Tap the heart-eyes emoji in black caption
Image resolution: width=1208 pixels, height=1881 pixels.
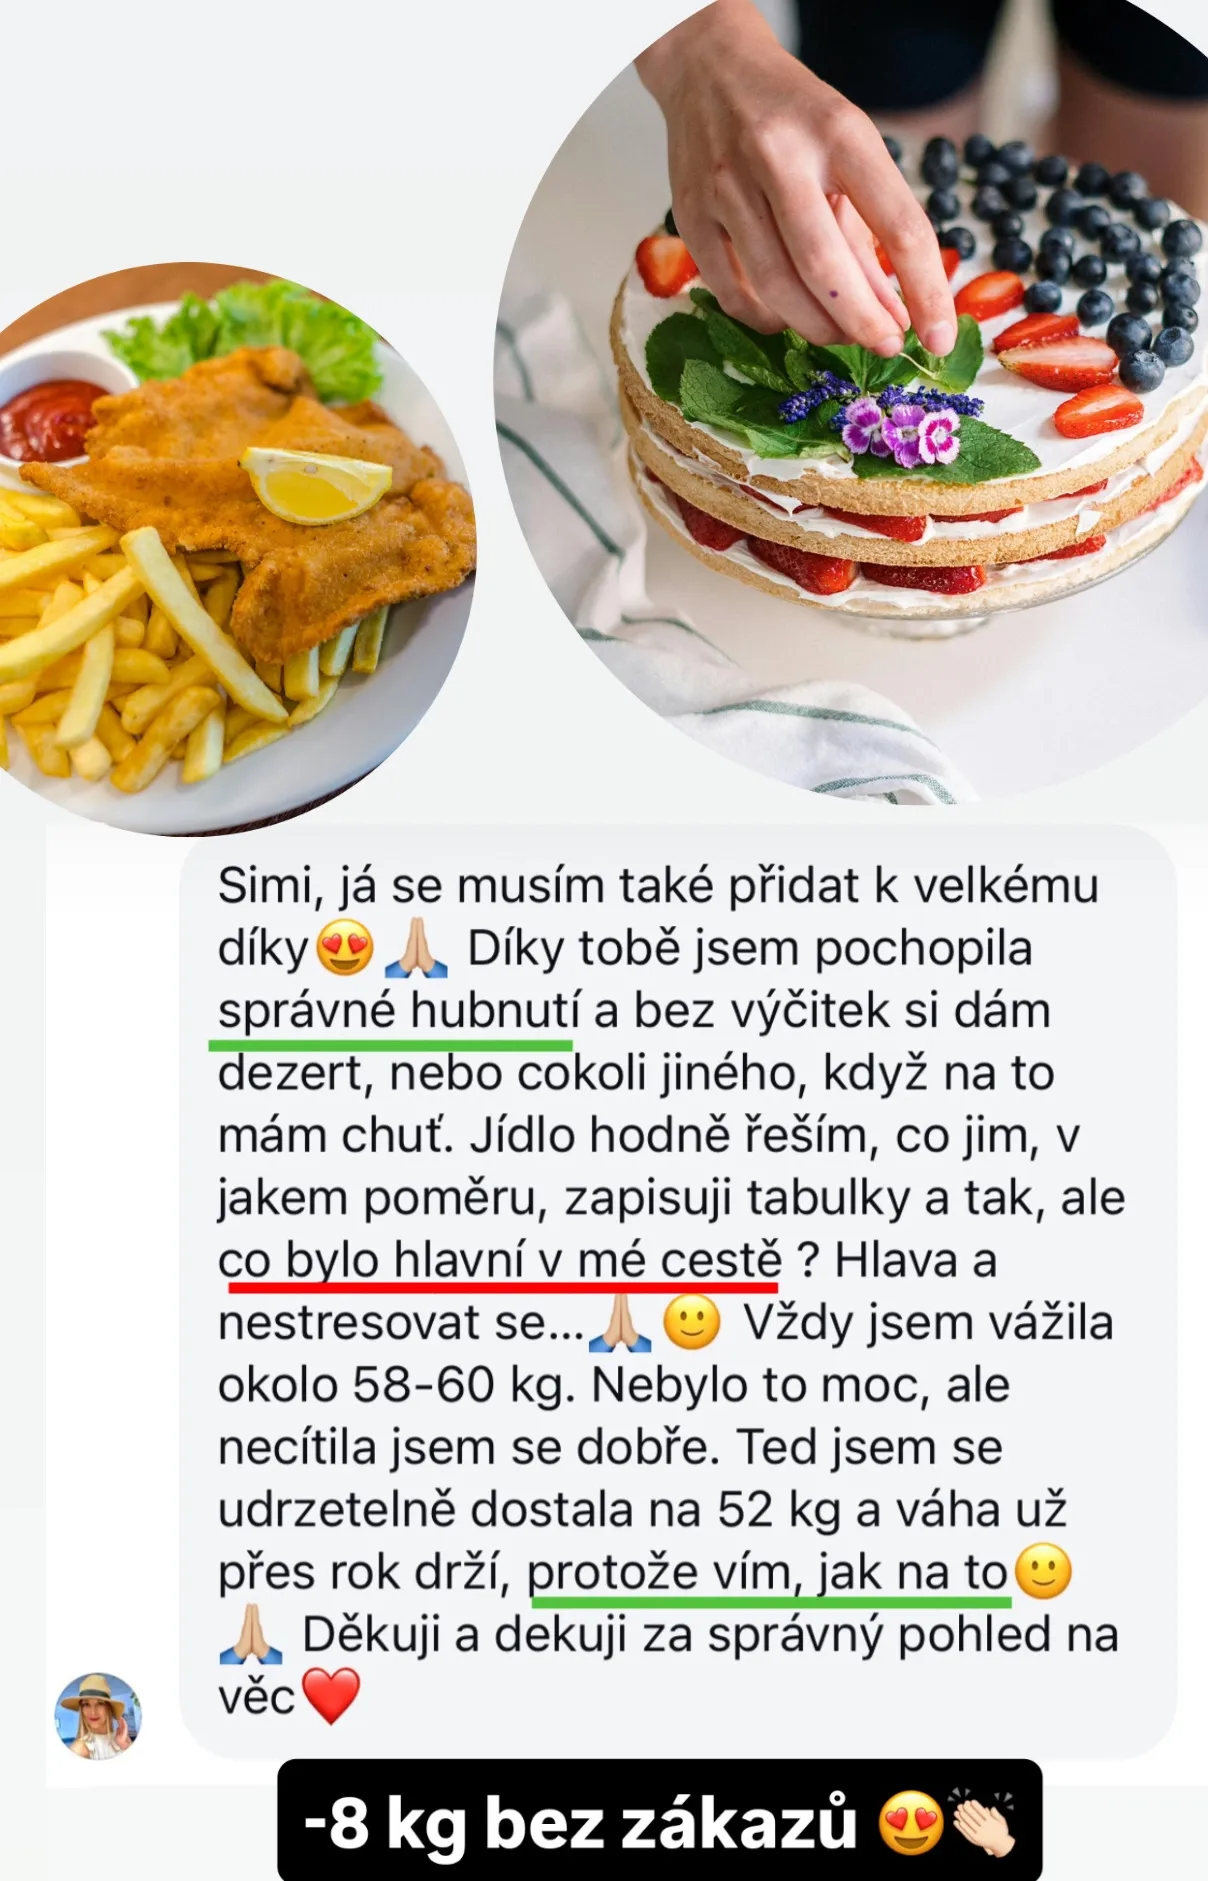911,1822
